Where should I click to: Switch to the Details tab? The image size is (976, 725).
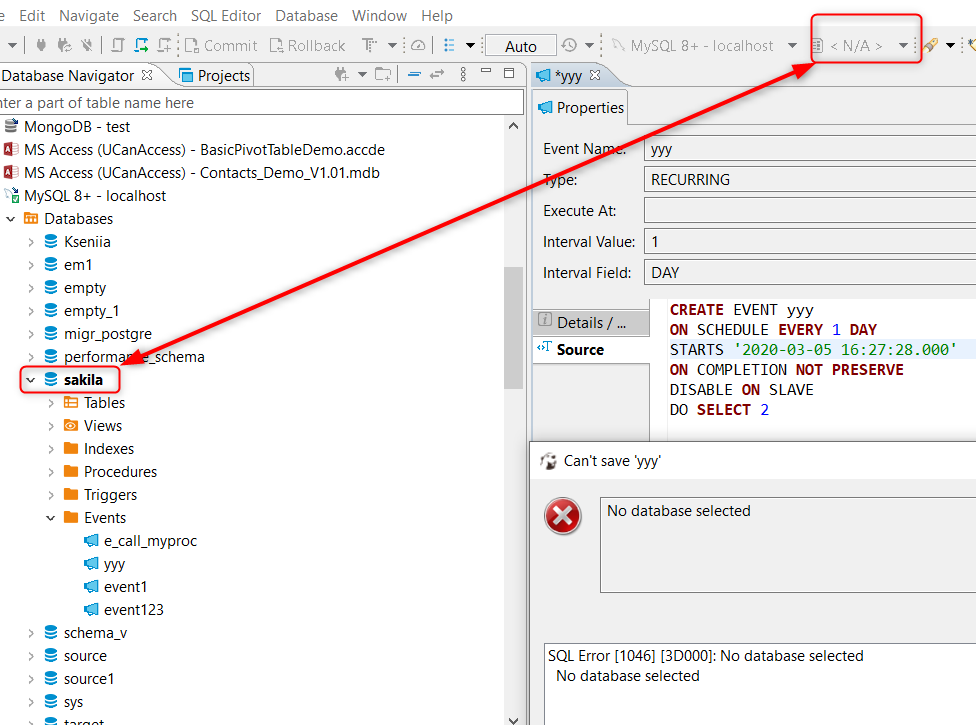(x=591, y=322)
